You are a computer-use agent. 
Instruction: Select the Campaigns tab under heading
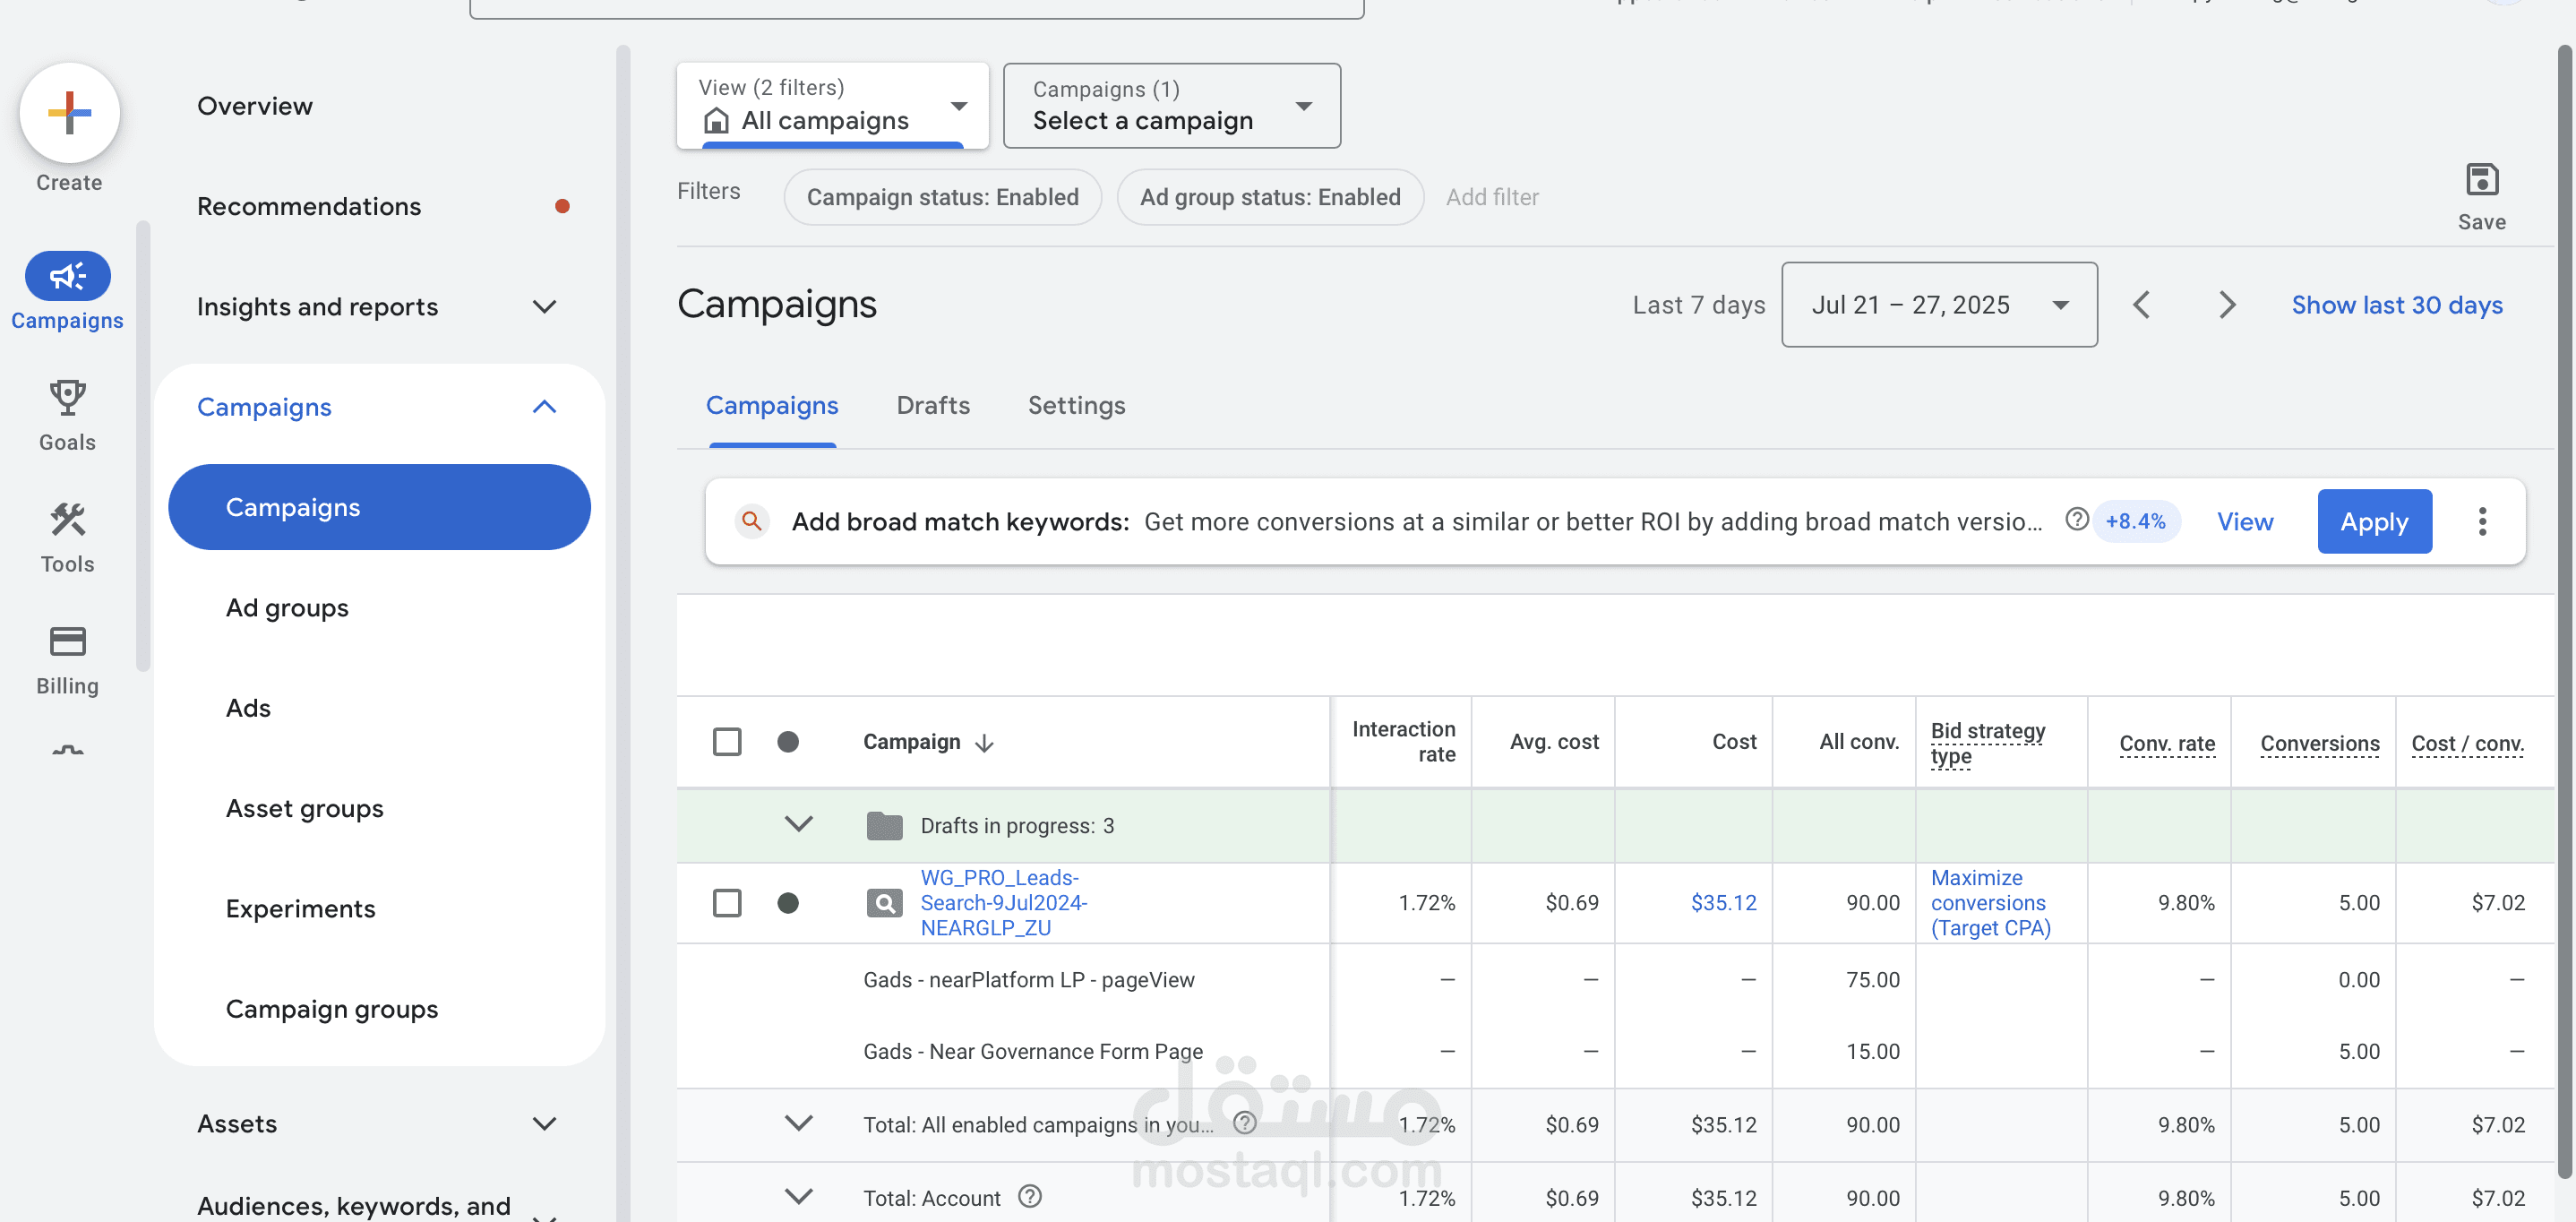[x=772, y=405]
